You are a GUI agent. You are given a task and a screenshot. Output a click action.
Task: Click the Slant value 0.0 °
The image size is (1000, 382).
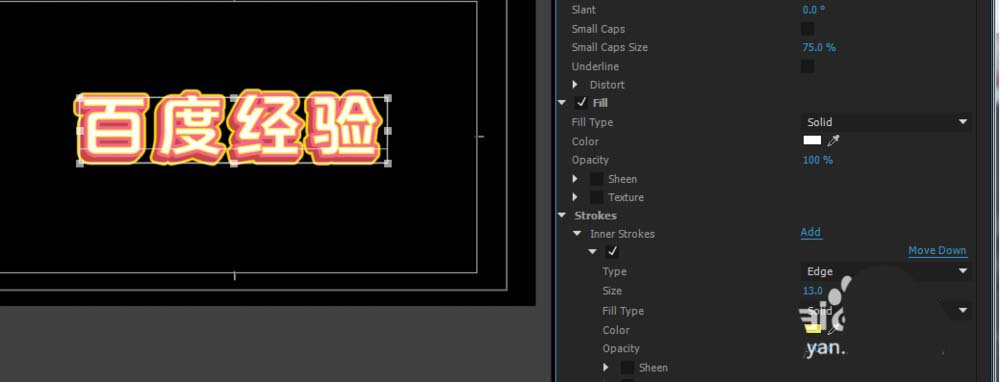point(814,10)
